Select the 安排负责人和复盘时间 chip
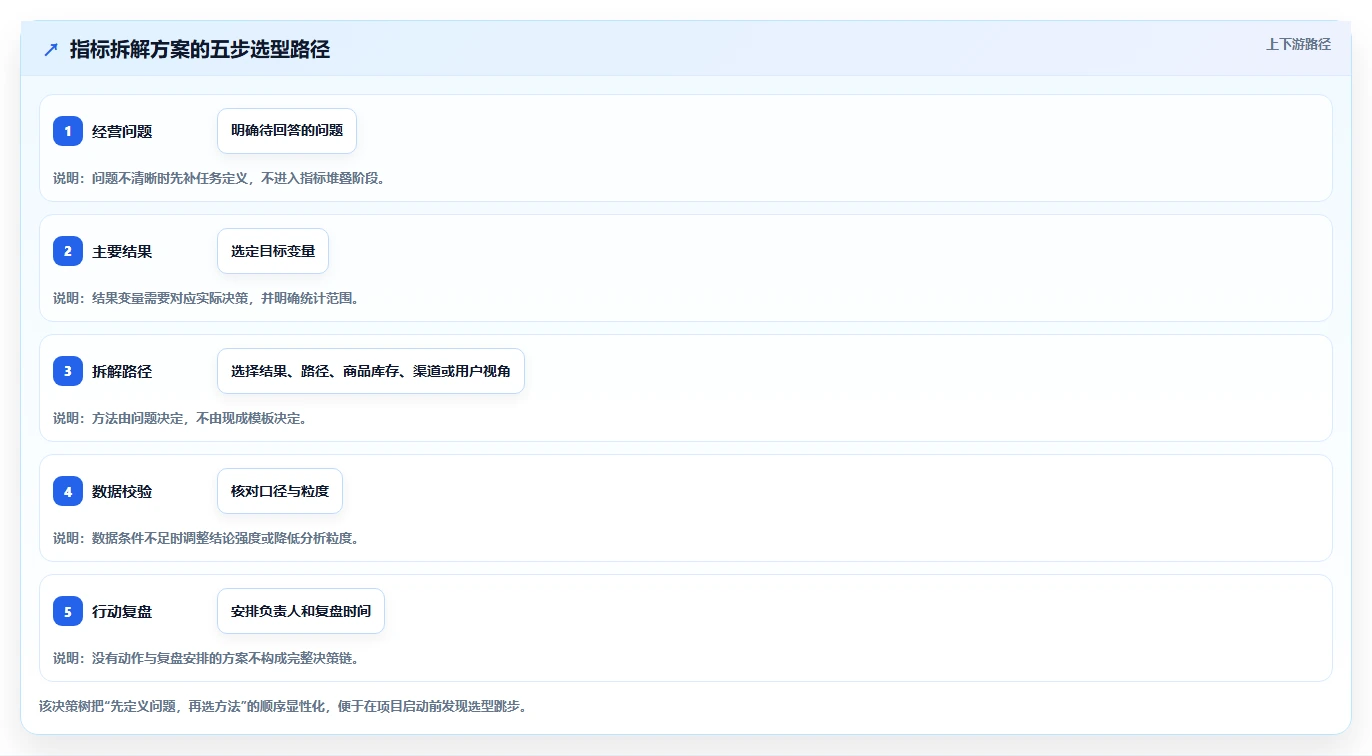The width and height of the screenshot is (1372, 756). coord(301,611)
